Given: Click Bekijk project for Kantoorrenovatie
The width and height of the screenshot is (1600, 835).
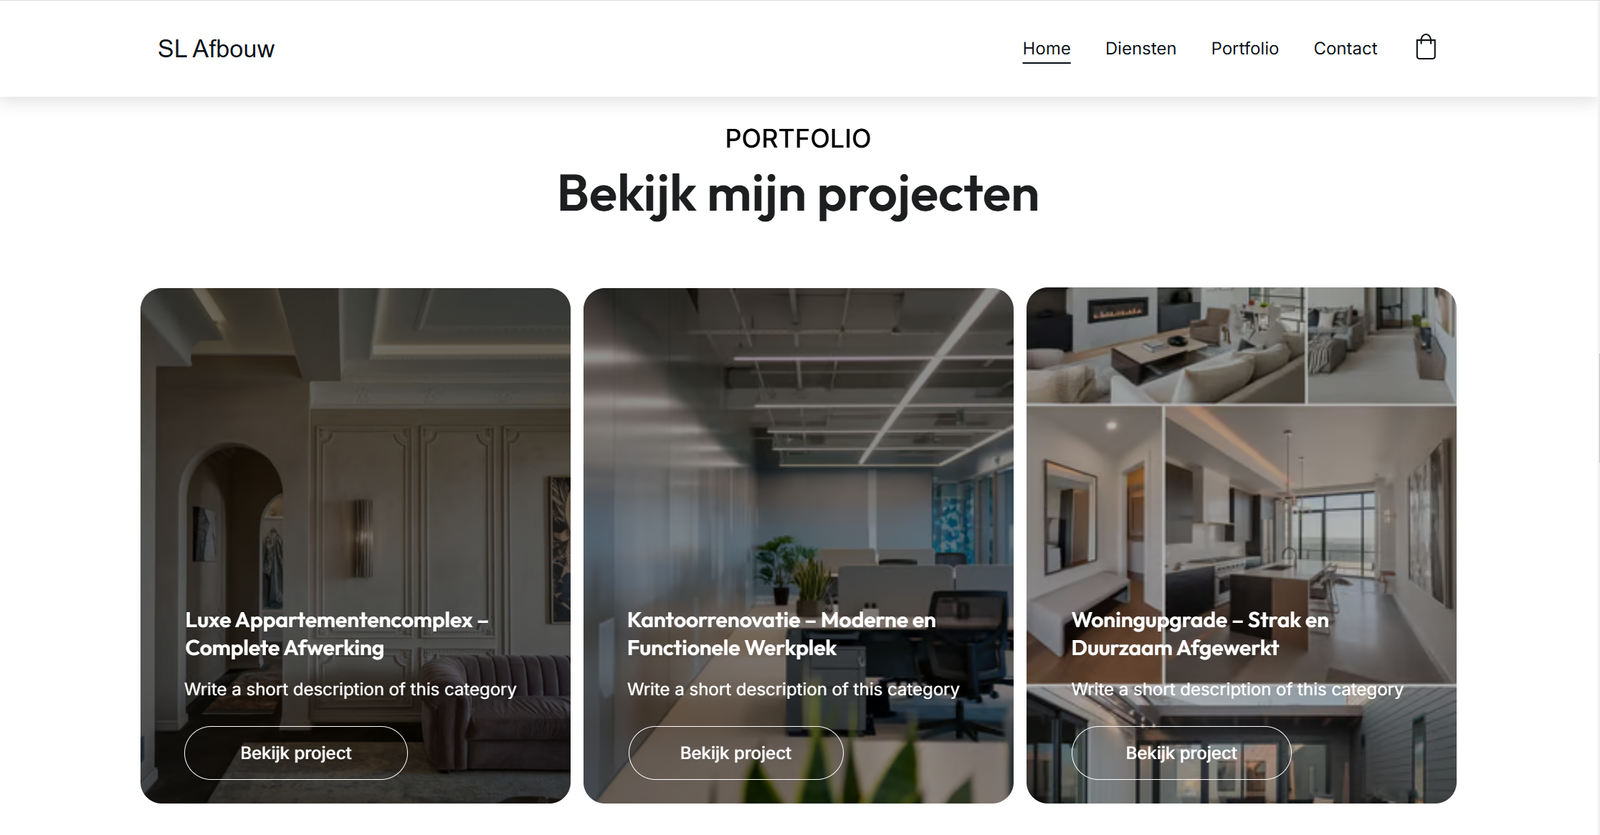Looking at the screenshot, I should tap(736, 753).
